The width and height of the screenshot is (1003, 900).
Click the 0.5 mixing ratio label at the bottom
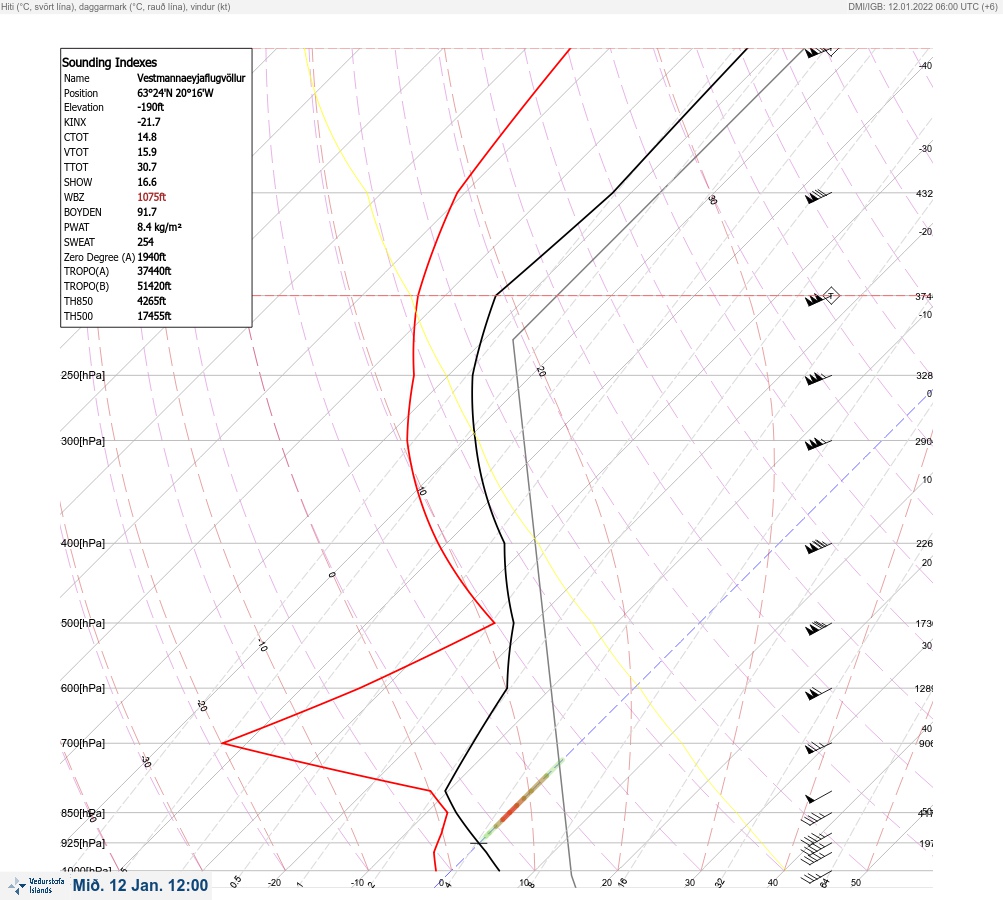(235, 881)
